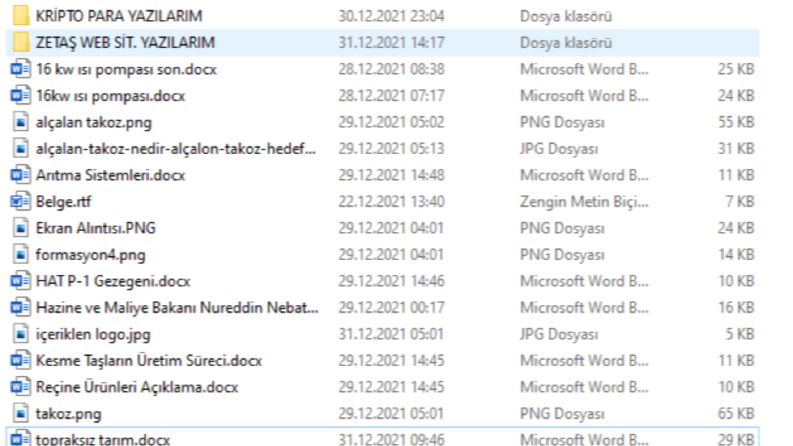This screenshot has height=446, width=793.
Task: Click the JPG icon of içeriklen logo.jpg
Action: coord(20,334)
